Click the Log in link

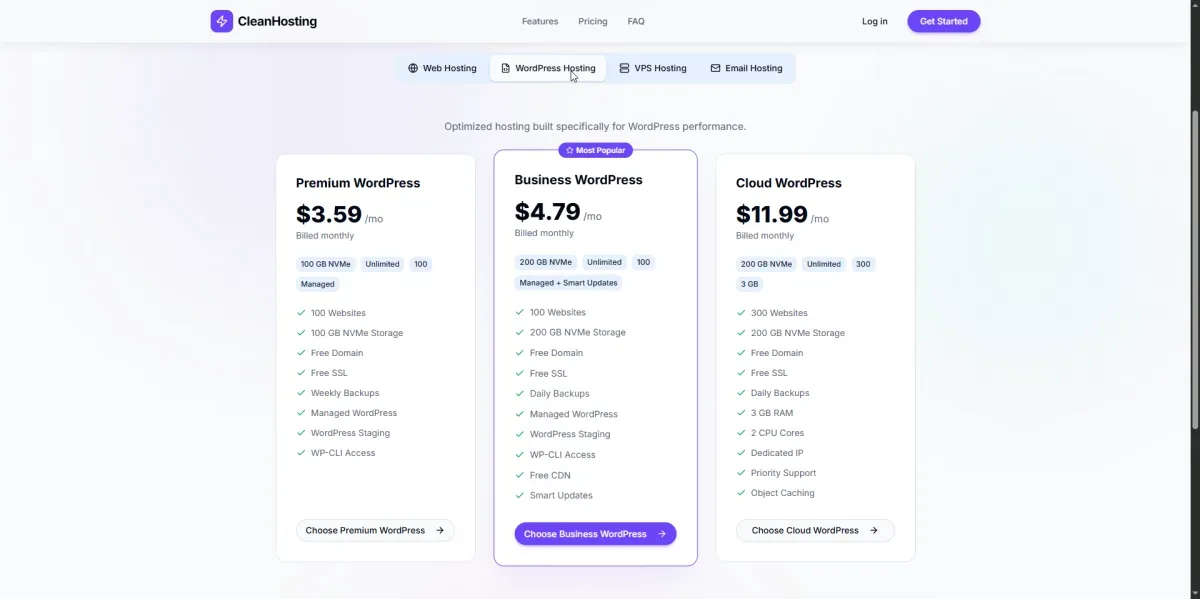874,21
